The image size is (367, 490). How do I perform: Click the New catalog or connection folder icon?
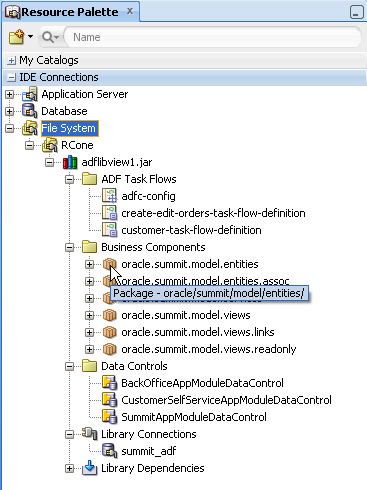click(17, 37)
